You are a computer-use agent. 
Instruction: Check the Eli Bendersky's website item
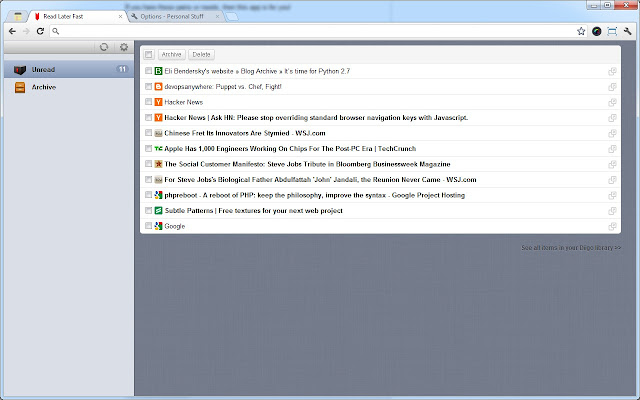[x=148, y=71]
